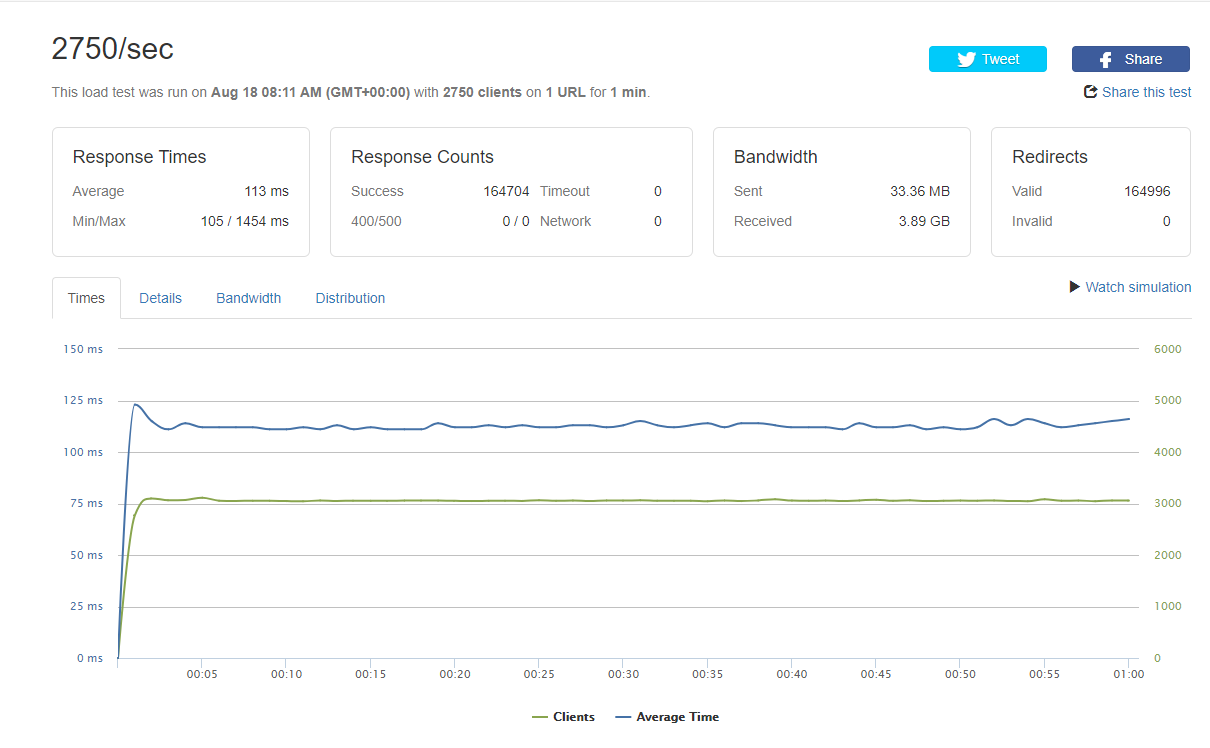1210x748 pixels.
Task: Click the Facebook logo icon
Action: click(x=1106, y=59)
